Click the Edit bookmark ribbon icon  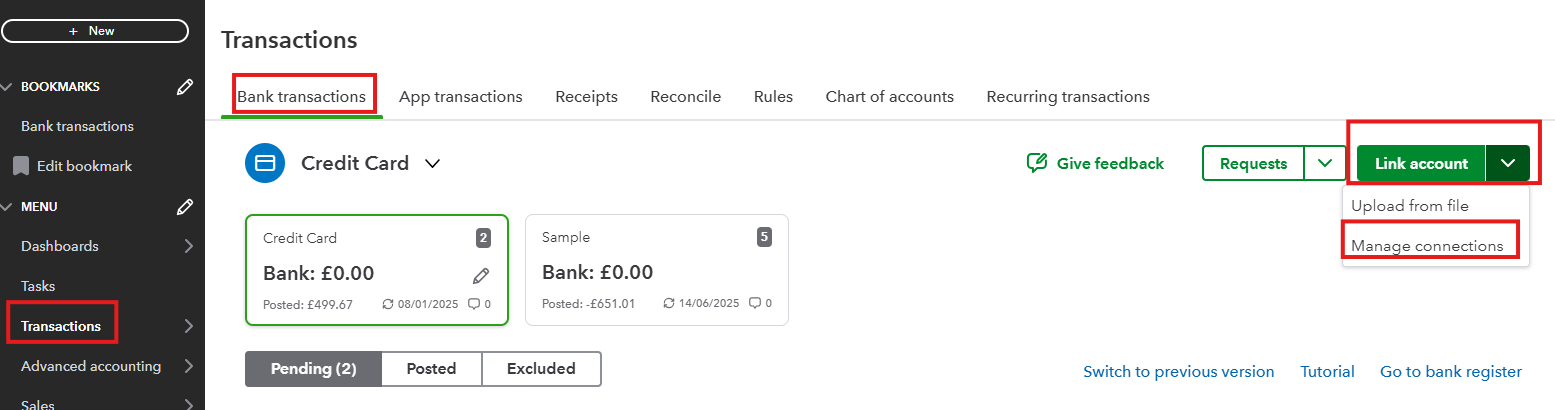[x=20, y=166]
